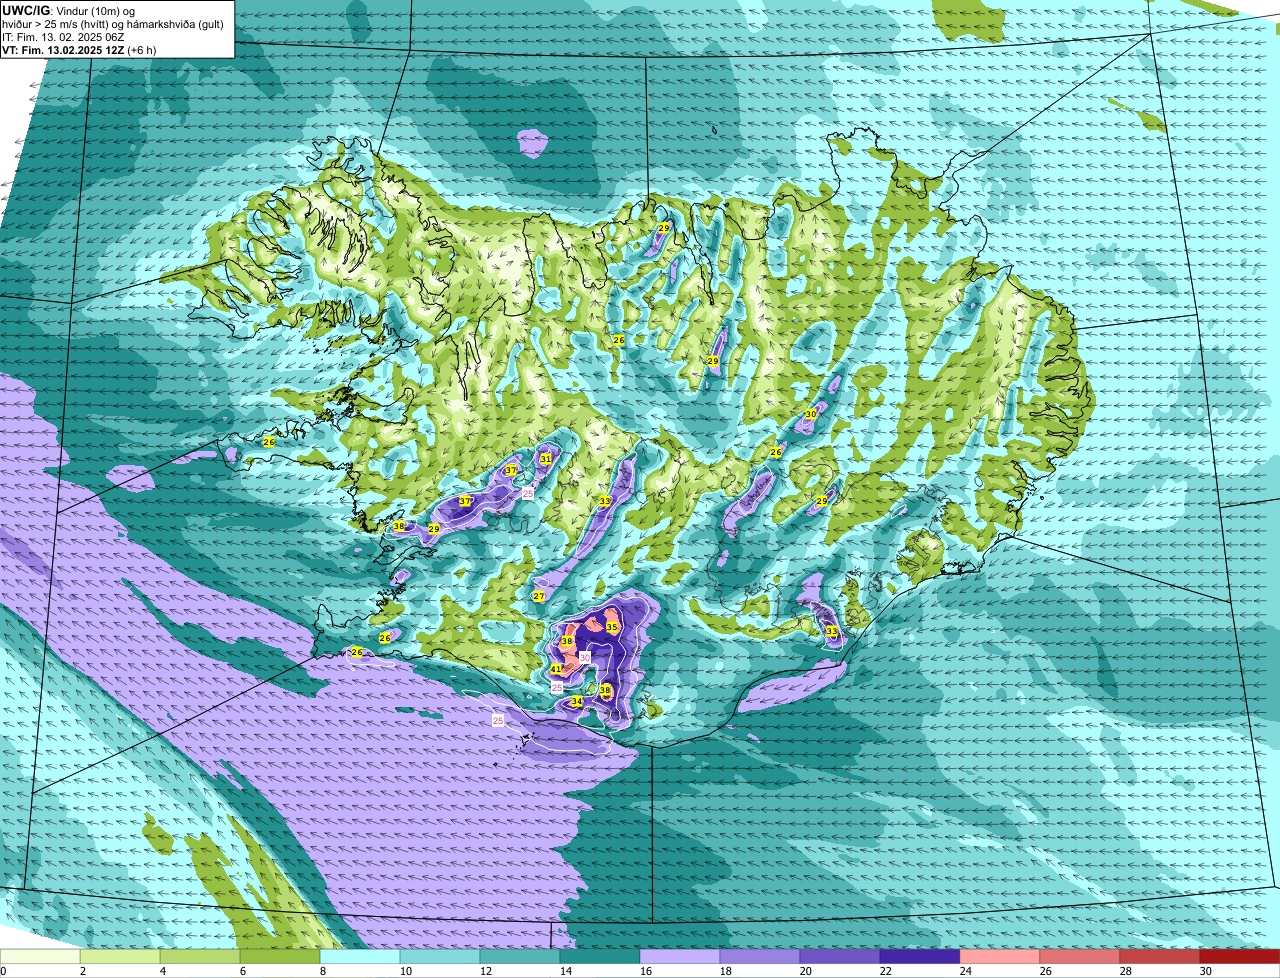Pick the legend swatch between 14 and 16
This screenshot has height=978, width=1280.
(x=600, y=957)
